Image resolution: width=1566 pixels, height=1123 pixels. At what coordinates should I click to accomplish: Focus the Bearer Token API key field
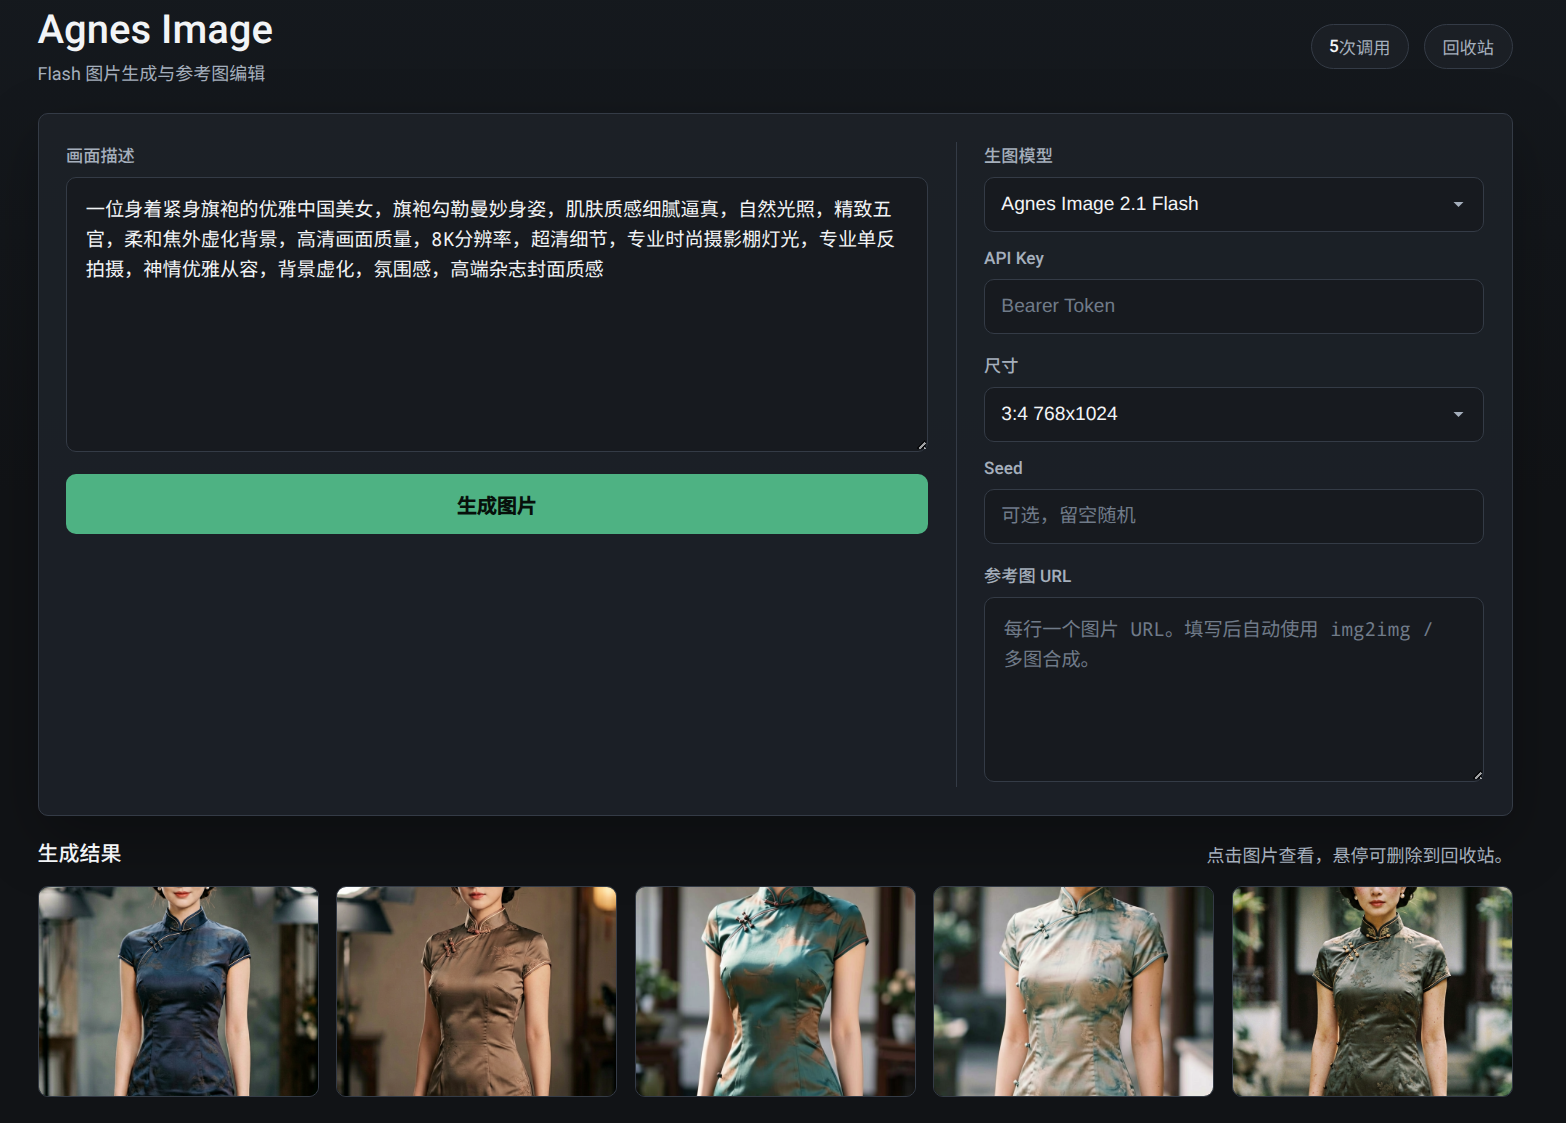1233,306
